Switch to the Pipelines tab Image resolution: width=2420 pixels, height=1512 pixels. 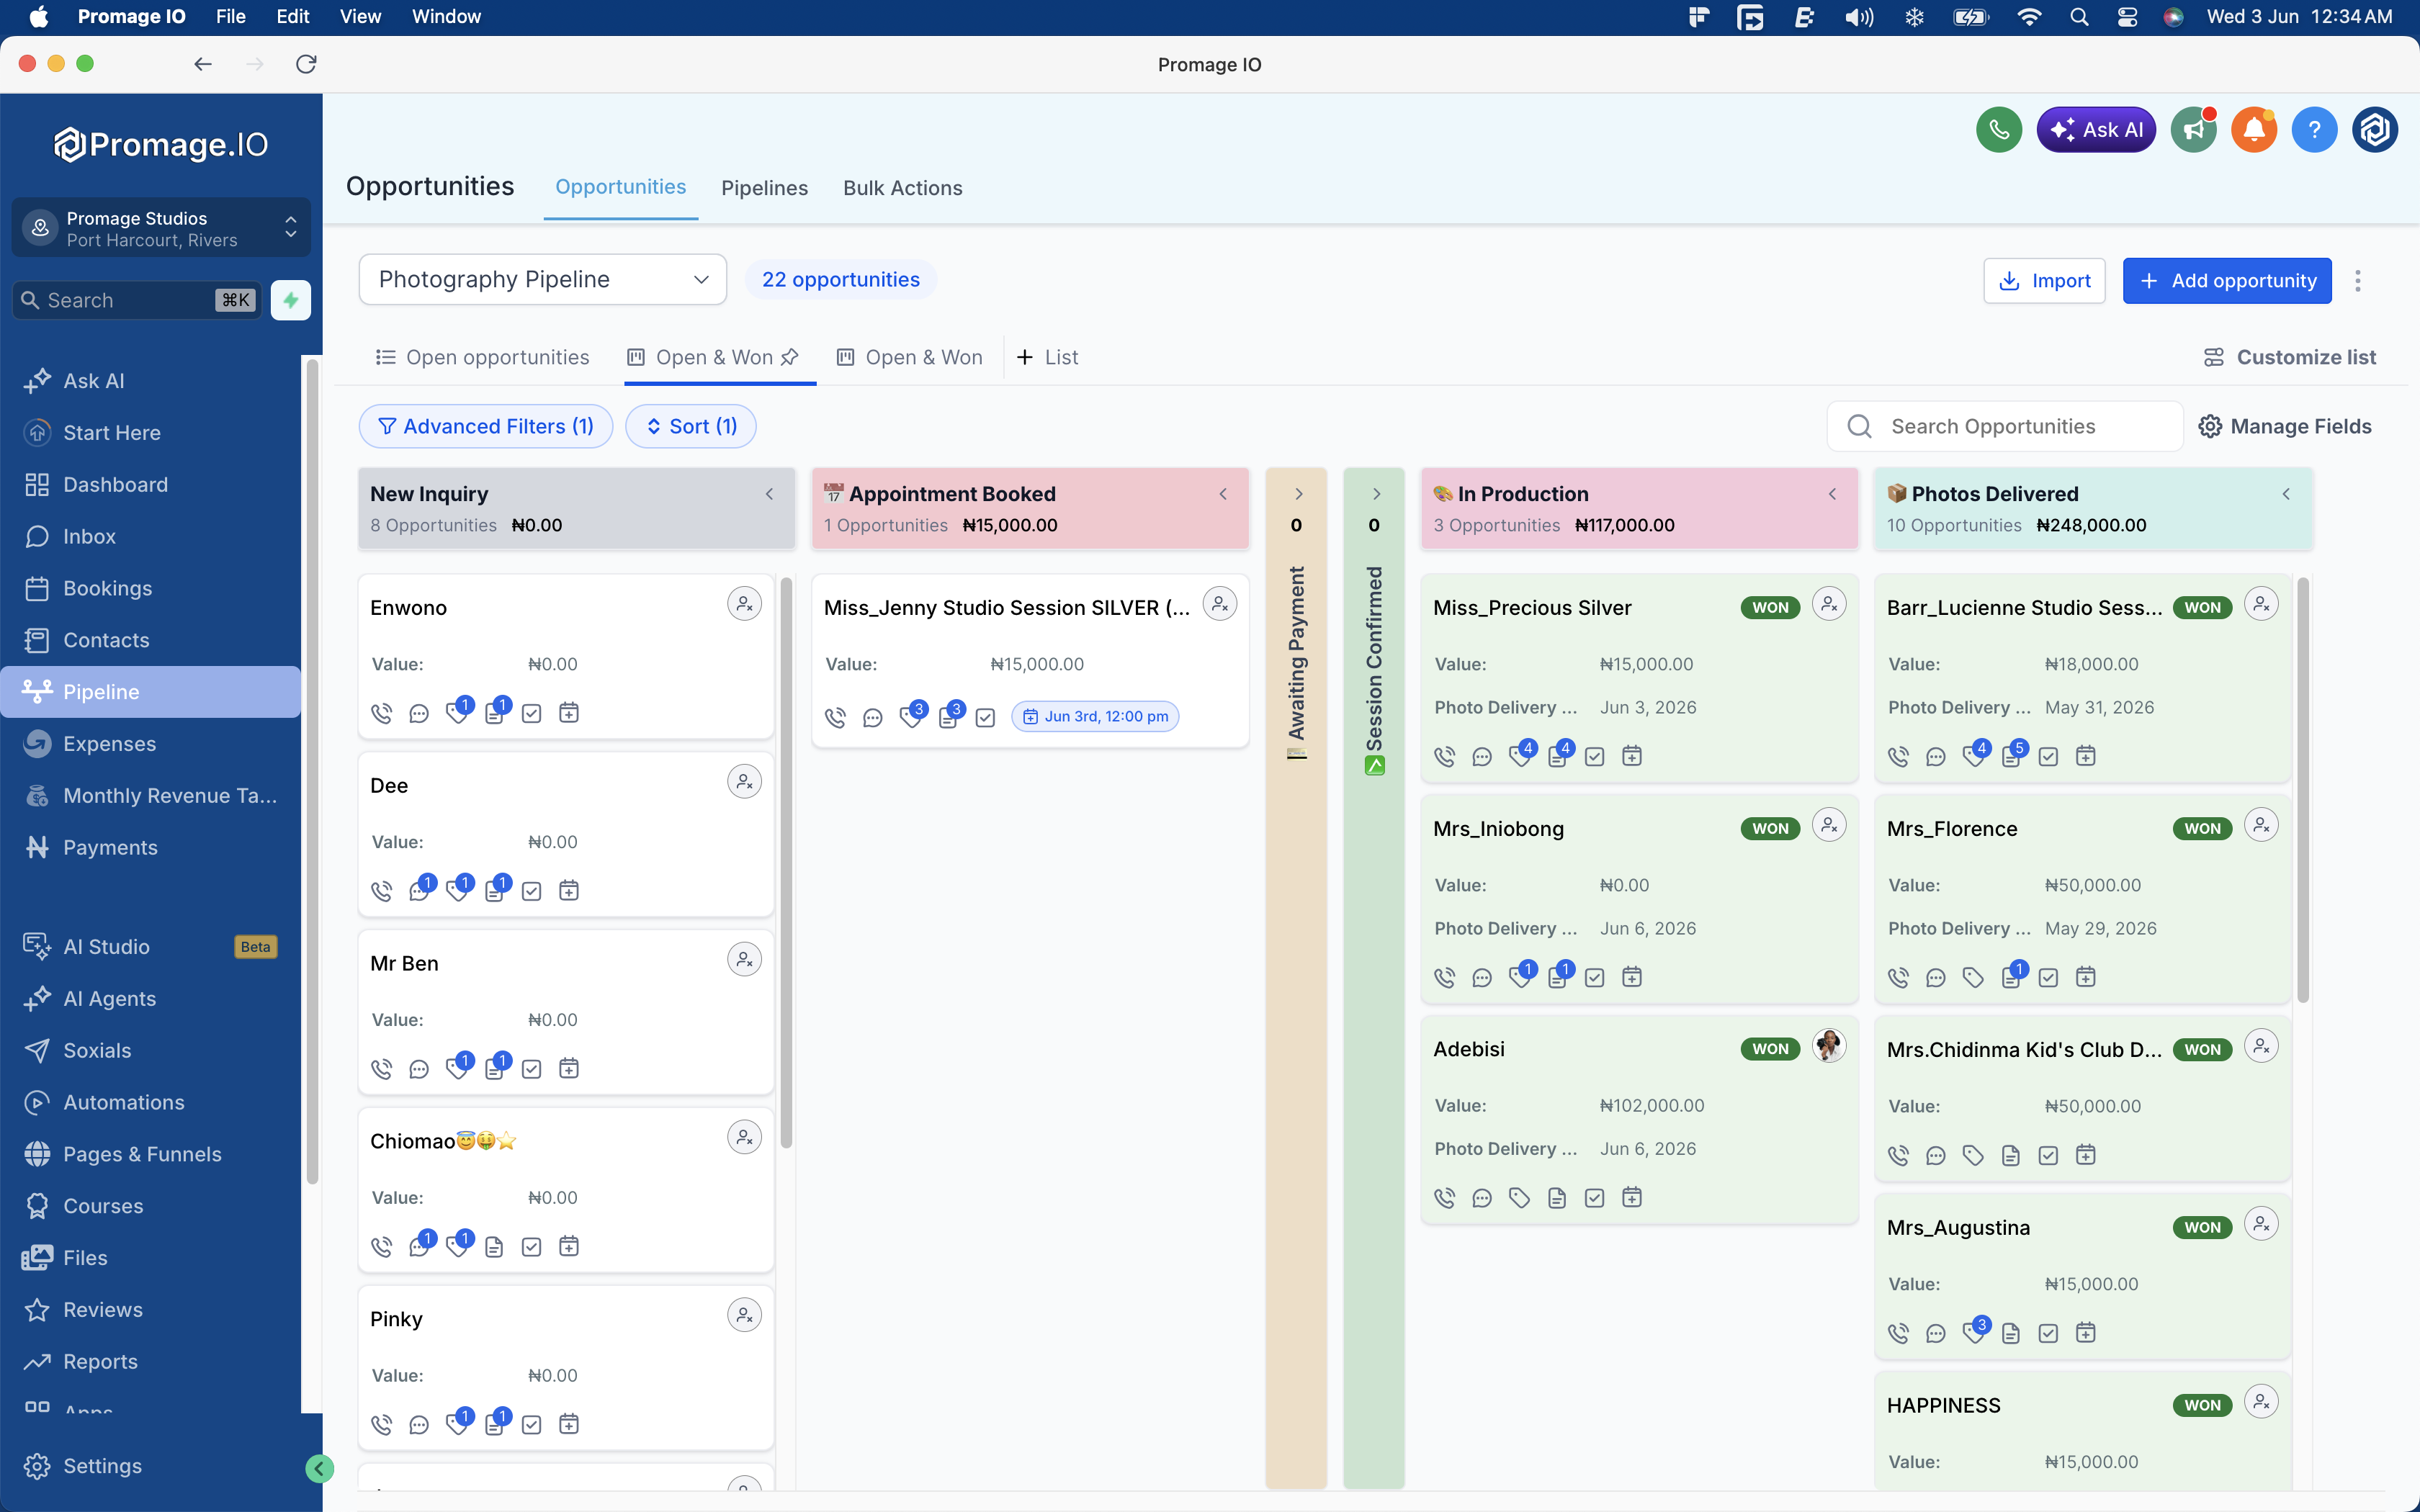(764, 188)
